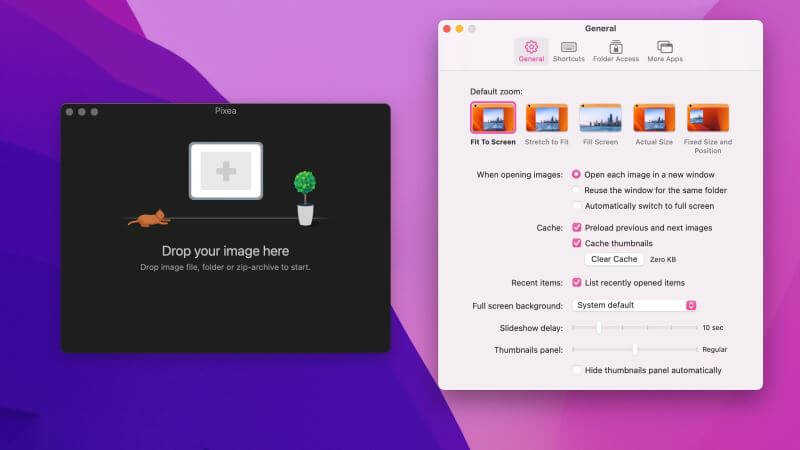
Task: Switch to the Shortcuts tab
Action: point(568,51)
